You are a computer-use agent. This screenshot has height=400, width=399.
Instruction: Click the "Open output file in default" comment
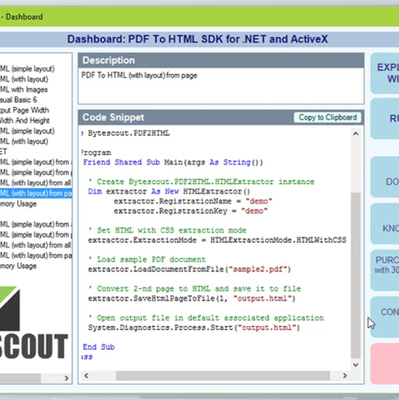tap(206, 318)
